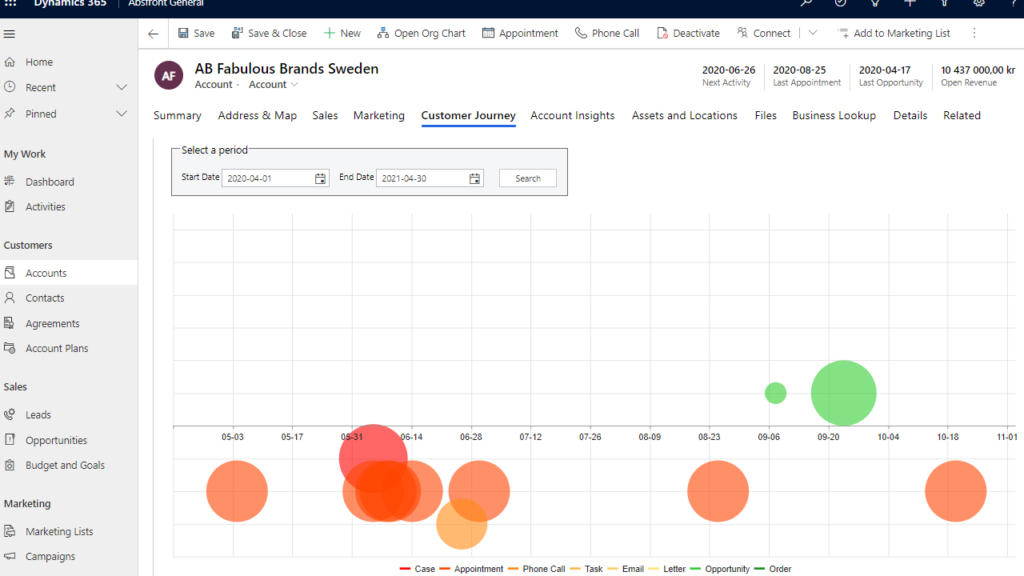1024x576 pixels.
Task: Toggle Email series in legend
Action: pyautogui.click(x=625, y=569)
